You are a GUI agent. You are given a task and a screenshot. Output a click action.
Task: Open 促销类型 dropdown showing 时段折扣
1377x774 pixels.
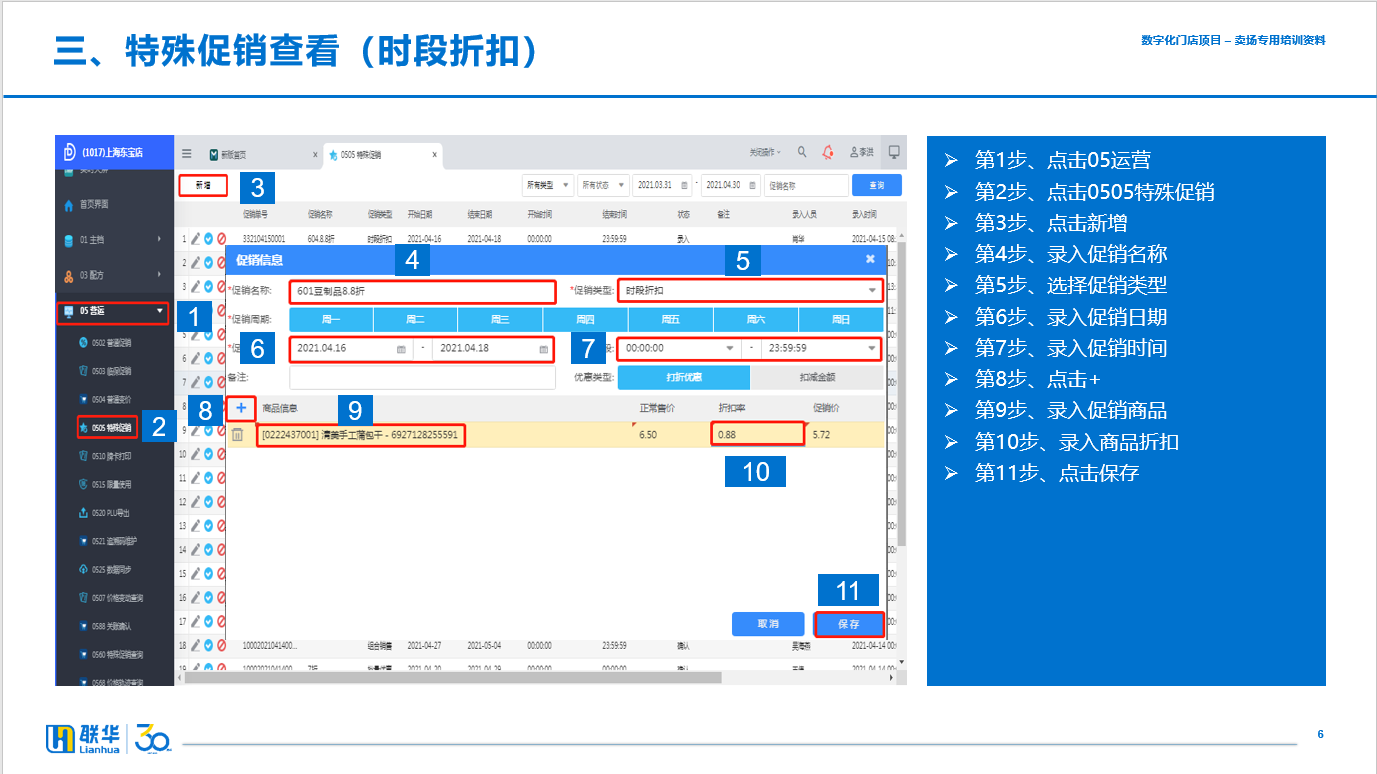click(750, 290)
